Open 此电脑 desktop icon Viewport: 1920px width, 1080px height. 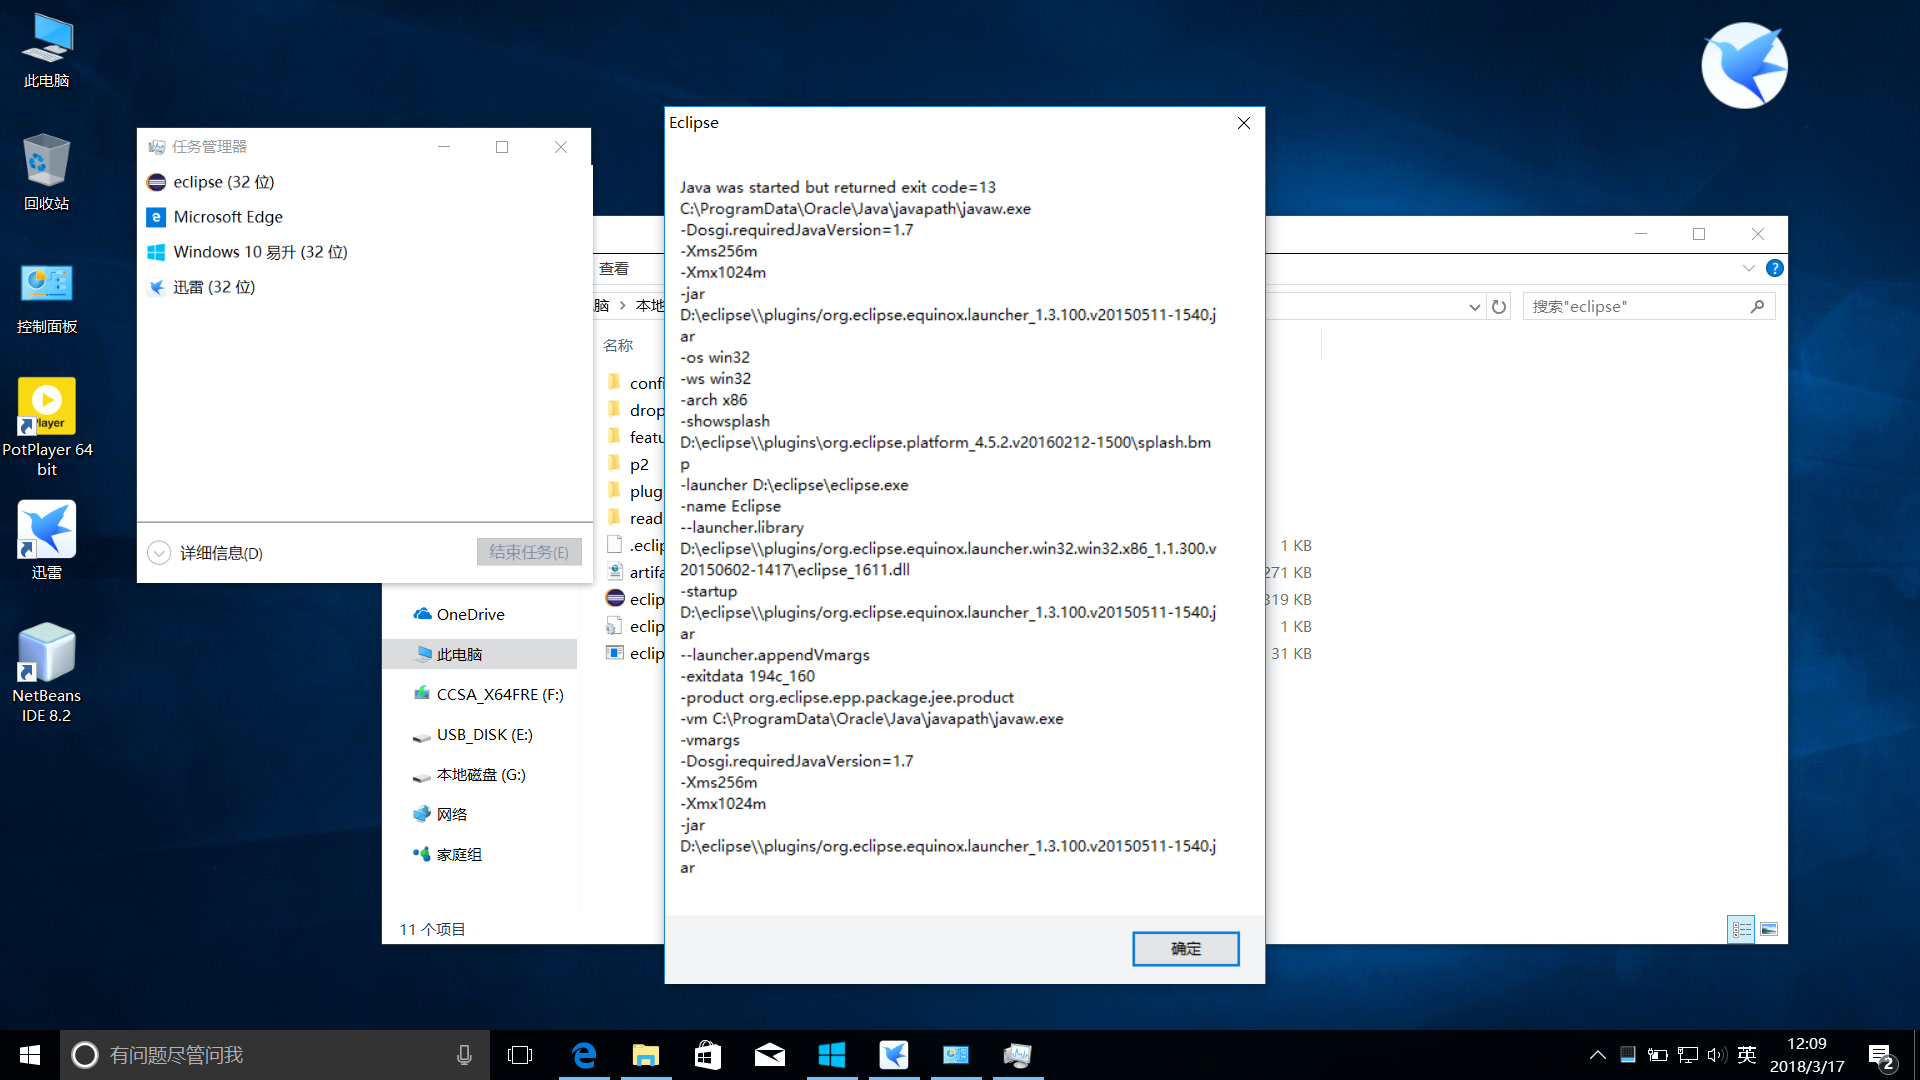47,52
